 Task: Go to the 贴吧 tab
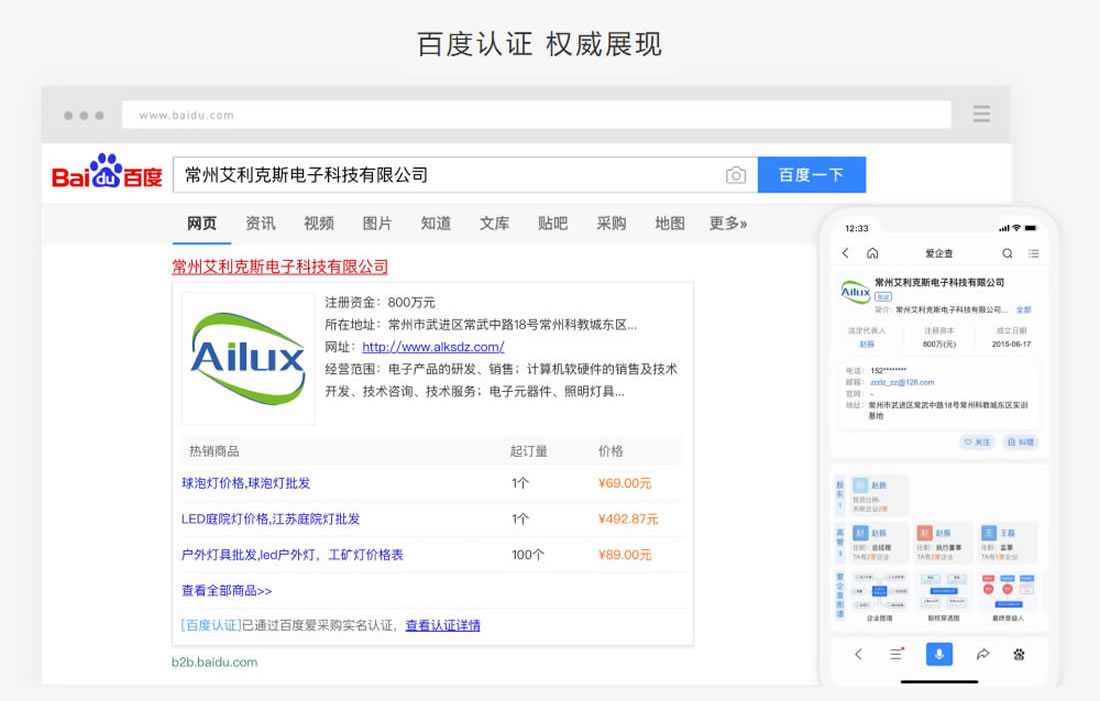click(552, 223)
